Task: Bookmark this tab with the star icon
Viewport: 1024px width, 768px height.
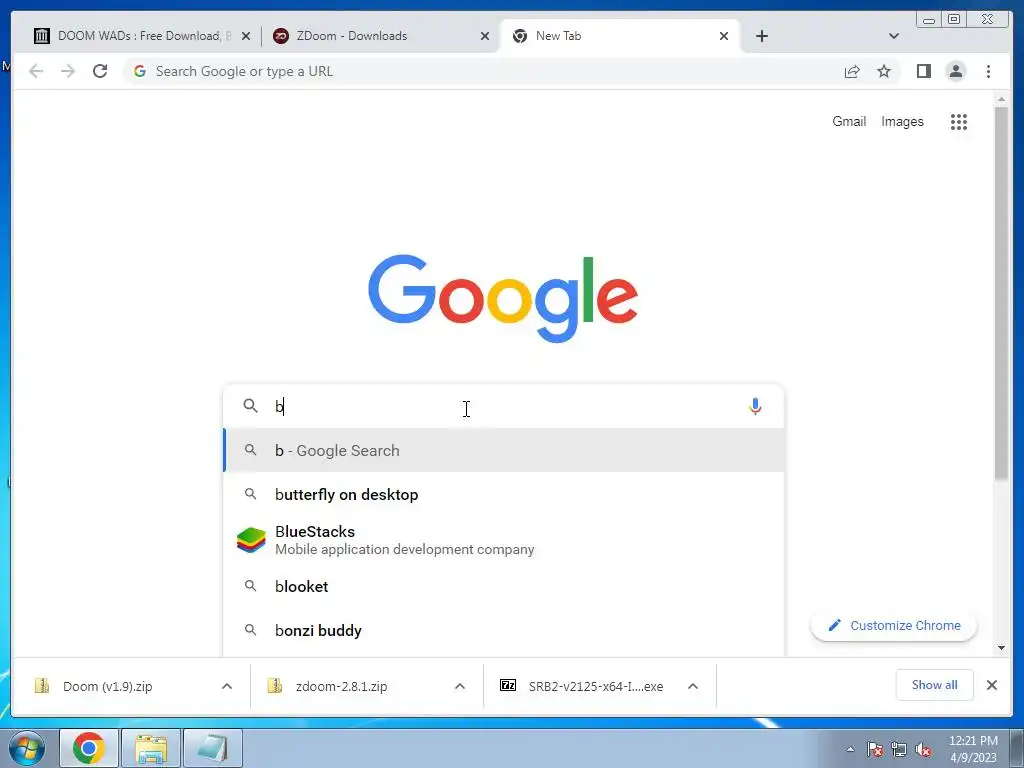Action: [884, 71]
